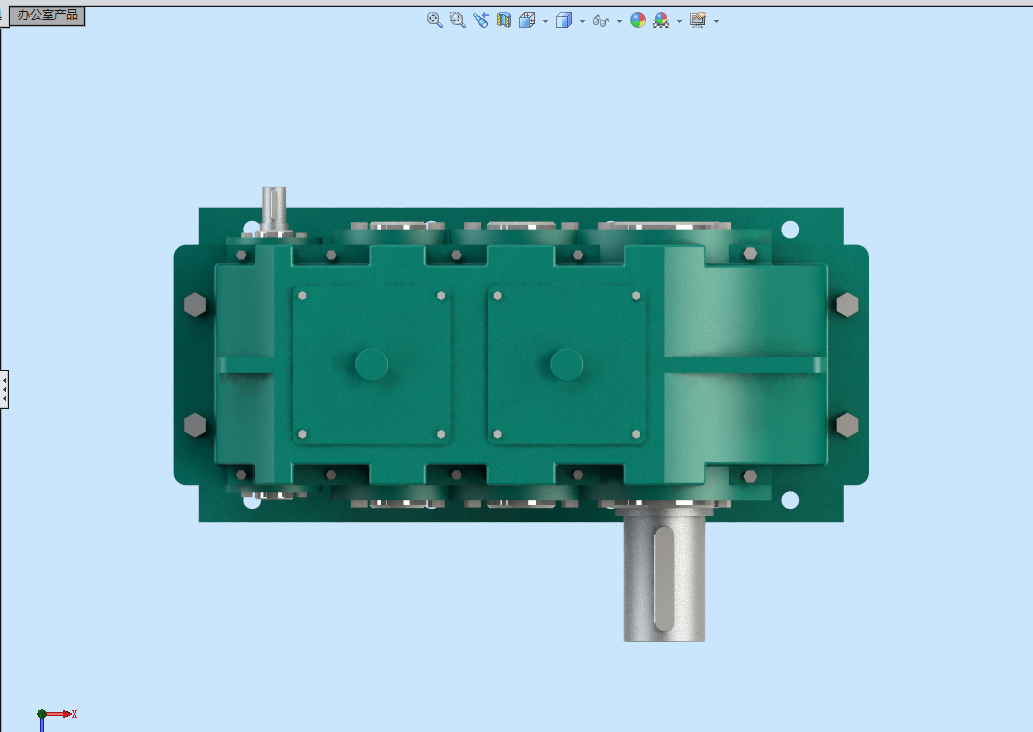Select the left square inspection cover
1033x732 pixels.
point(372,364)
